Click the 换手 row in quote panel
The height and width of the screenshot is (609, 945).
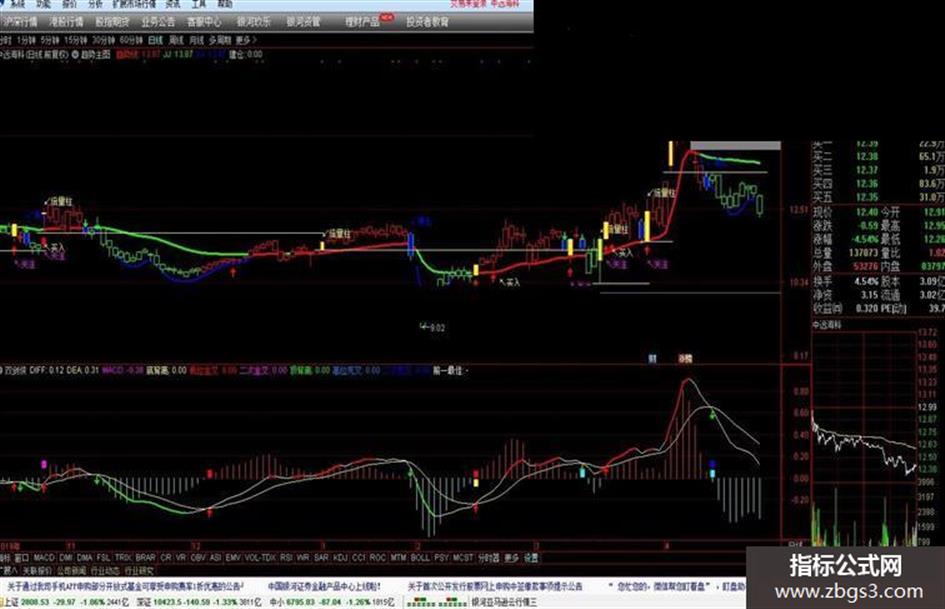878,281
